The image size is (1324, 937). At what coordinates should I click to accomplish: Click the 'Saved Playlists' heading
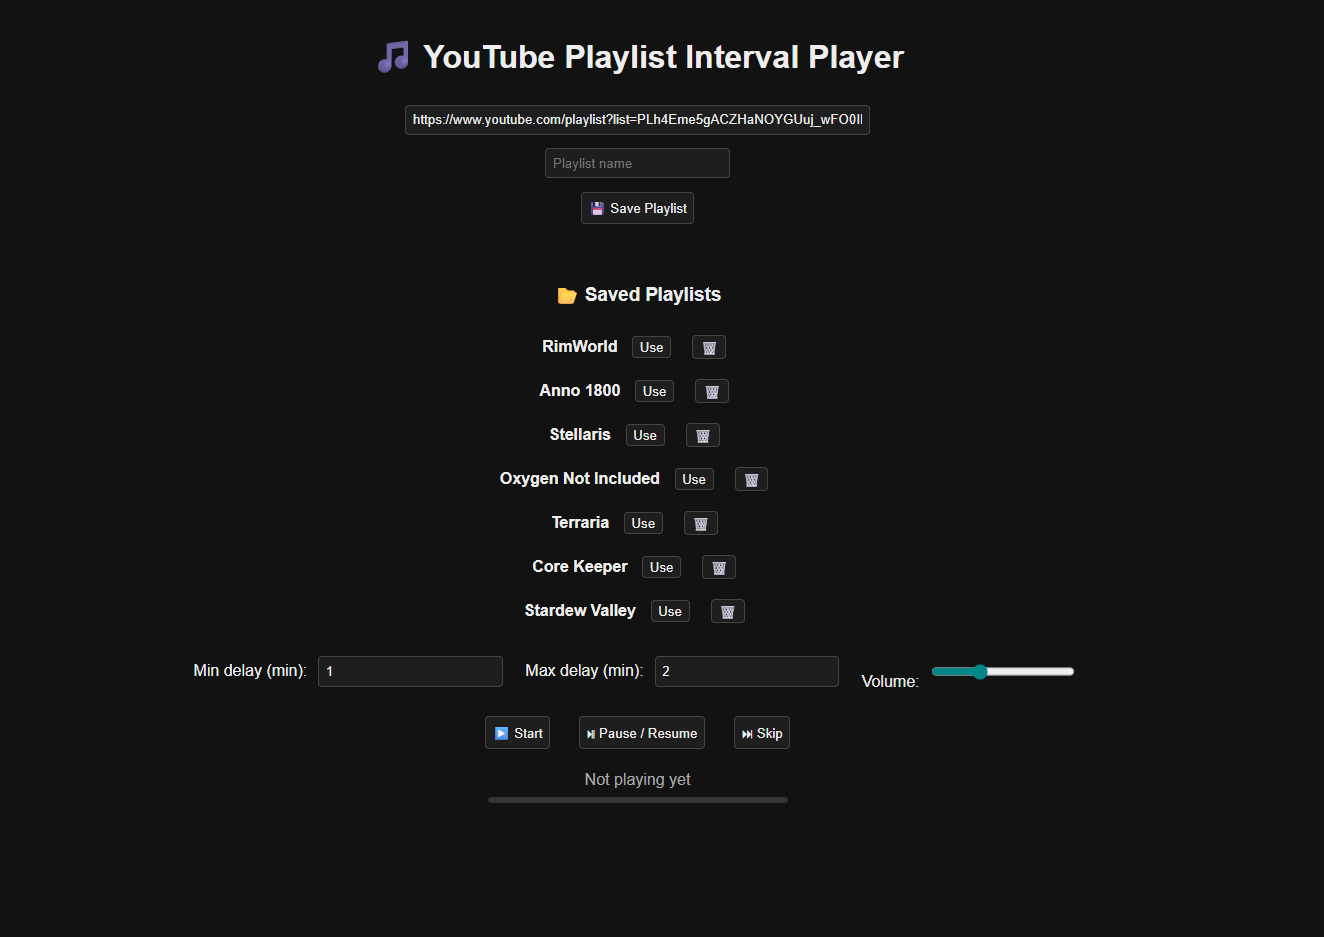click(653, 294)
